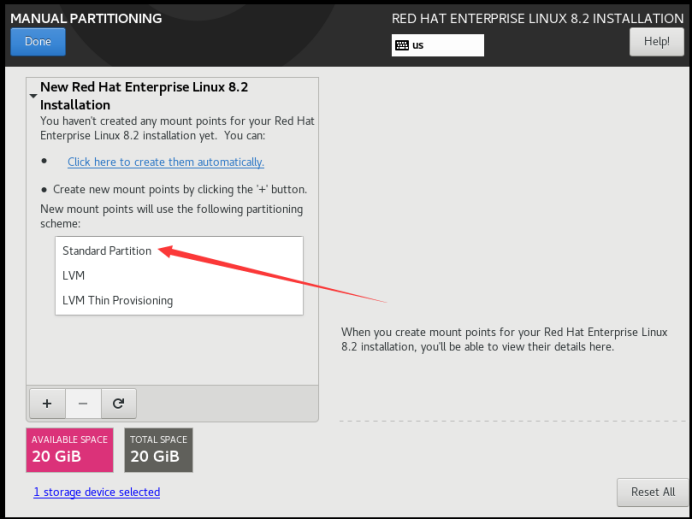Click the mount point details placeholder text
Screen dimensions: 692x519
tap(504, 339)
